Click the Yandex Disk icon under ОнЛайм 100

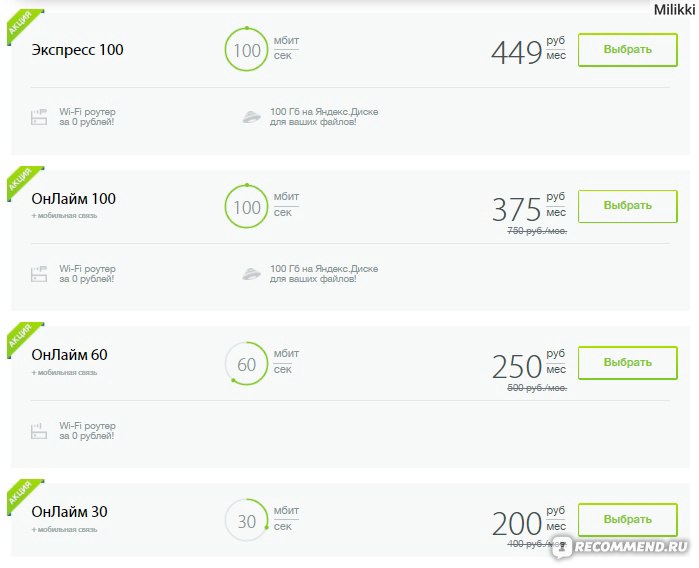(251, 274)
